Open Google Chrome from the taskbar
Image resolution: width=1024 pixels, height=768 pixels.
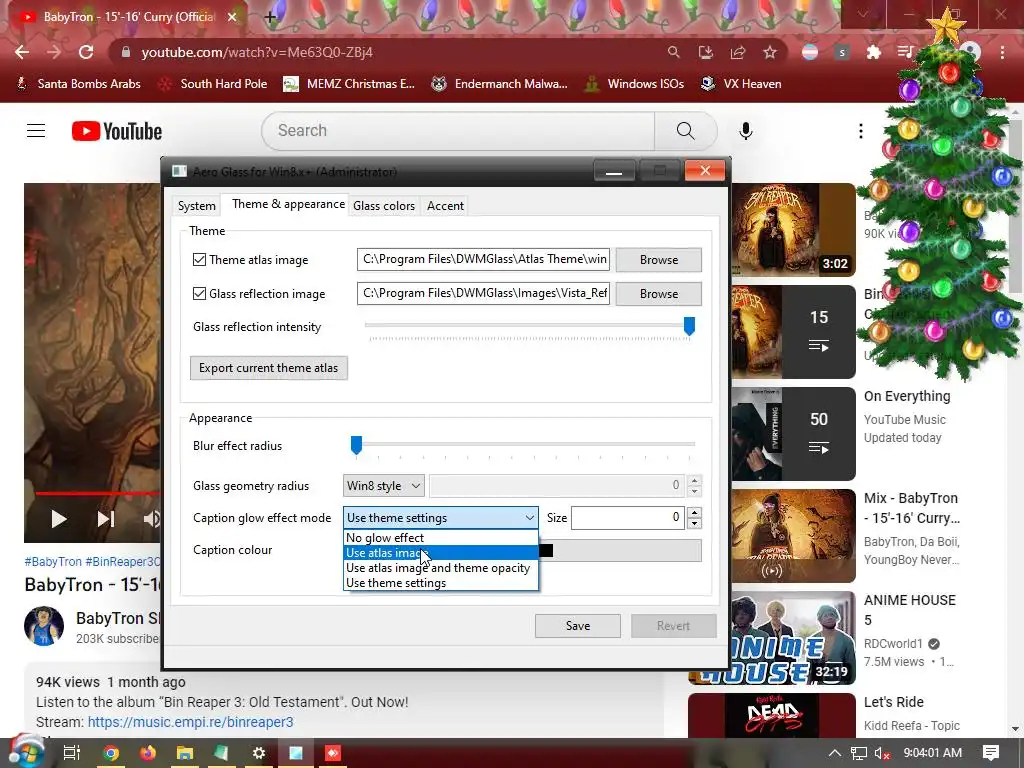(111, 753)
